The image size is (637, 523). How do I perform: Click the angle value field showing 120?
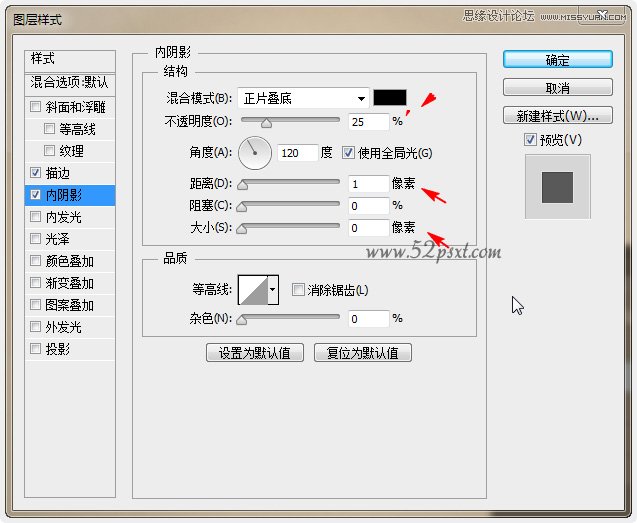click(297, 153)
